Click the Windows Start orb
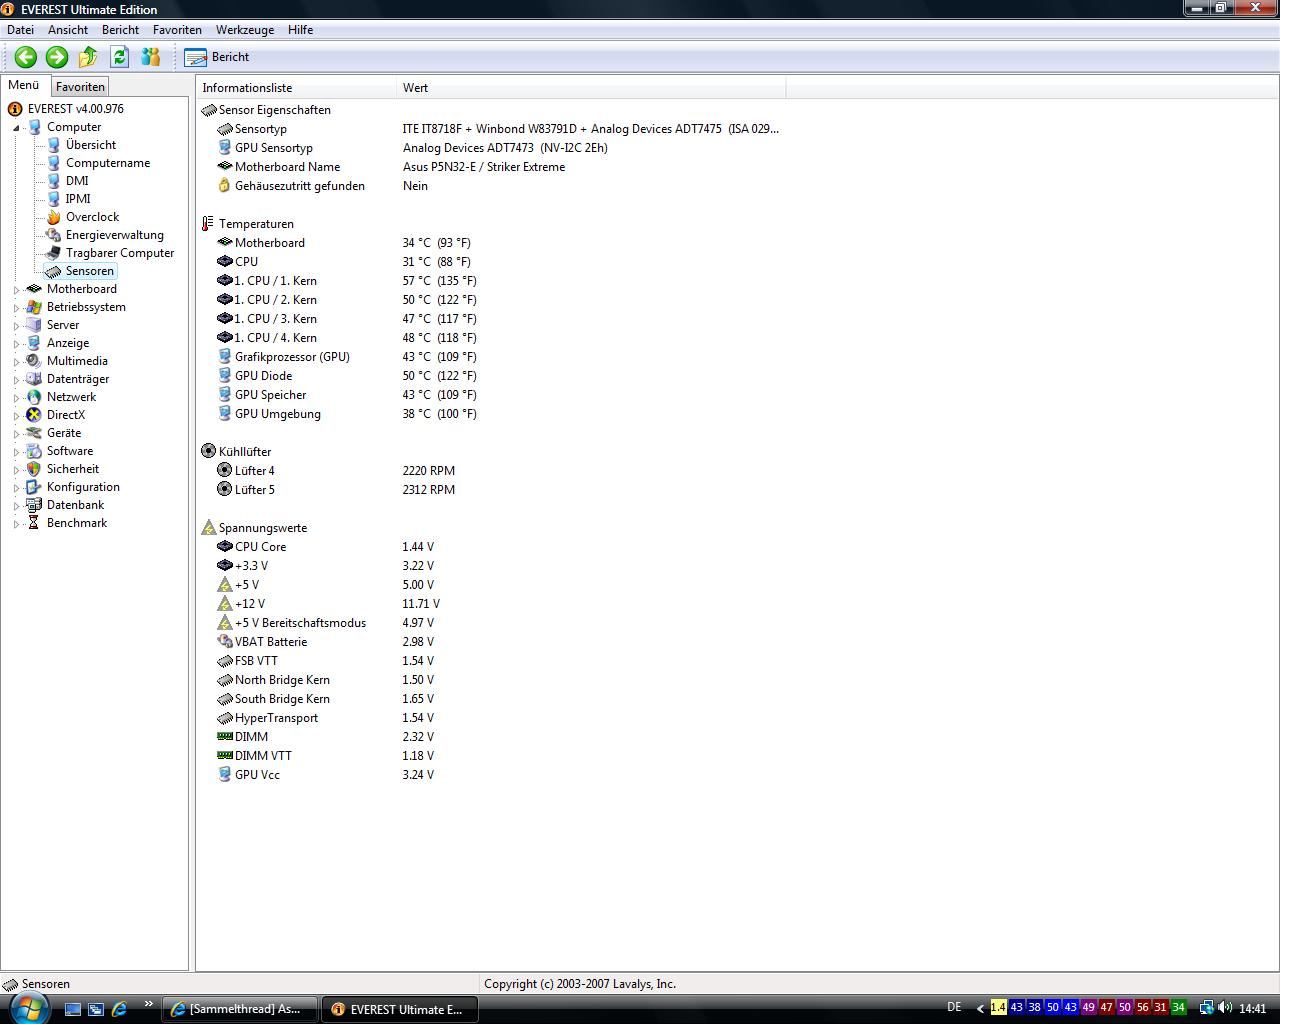This screenshot has height=1024, width=1296. tap(28, 1007)
